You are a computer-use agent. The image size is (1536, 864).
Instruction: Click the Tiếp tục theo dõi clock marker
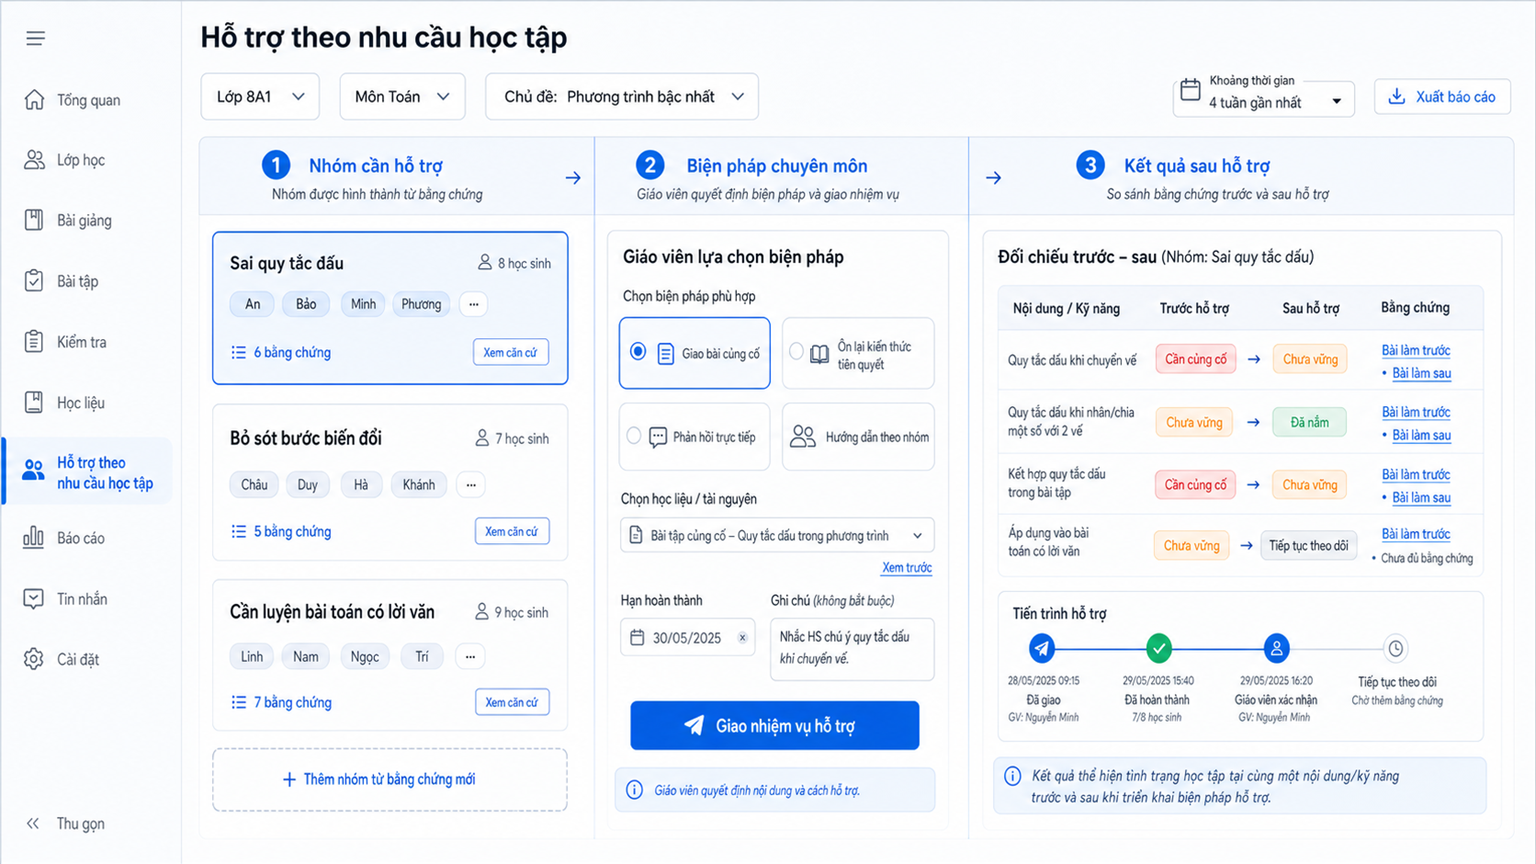pos(1395,648)
